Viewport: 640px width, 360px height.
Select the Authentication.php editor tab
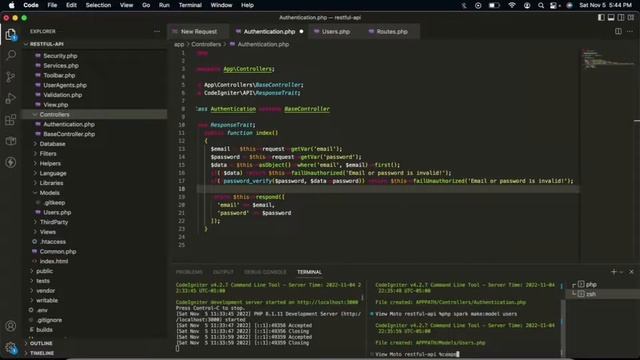tap(269, 31)
